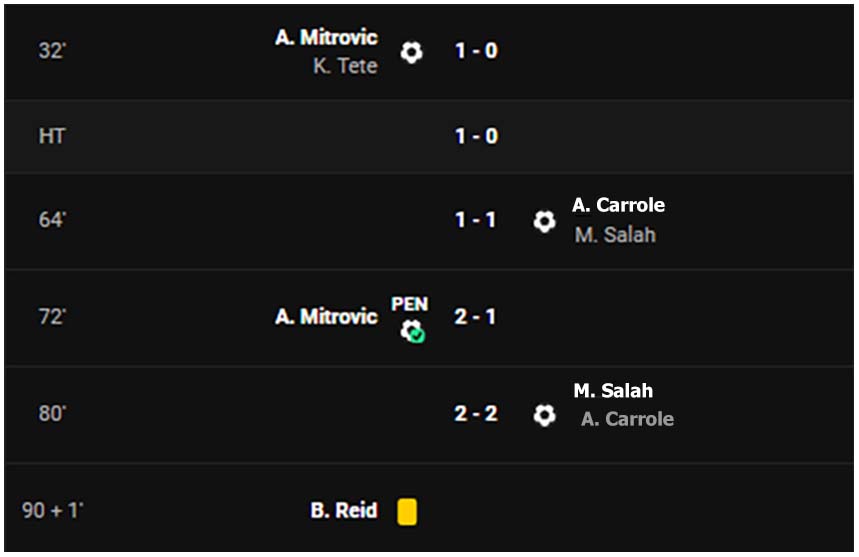Select A. Carrole assist at 80'
The height and width of the screenshot is (557, 859).
click(627, 419)
